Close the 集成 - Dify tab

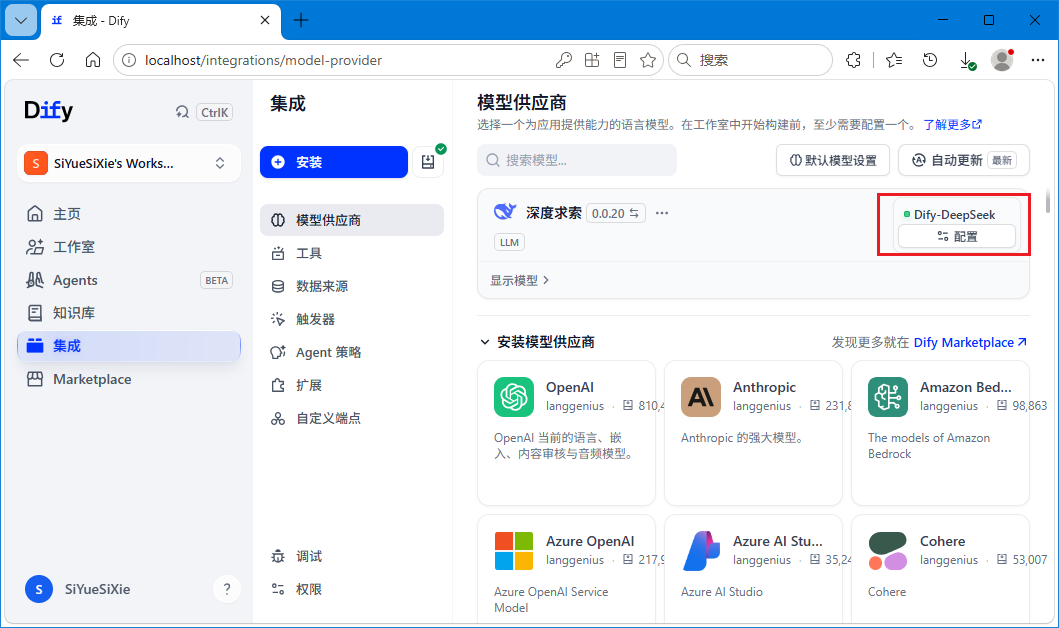coord(265,20)
